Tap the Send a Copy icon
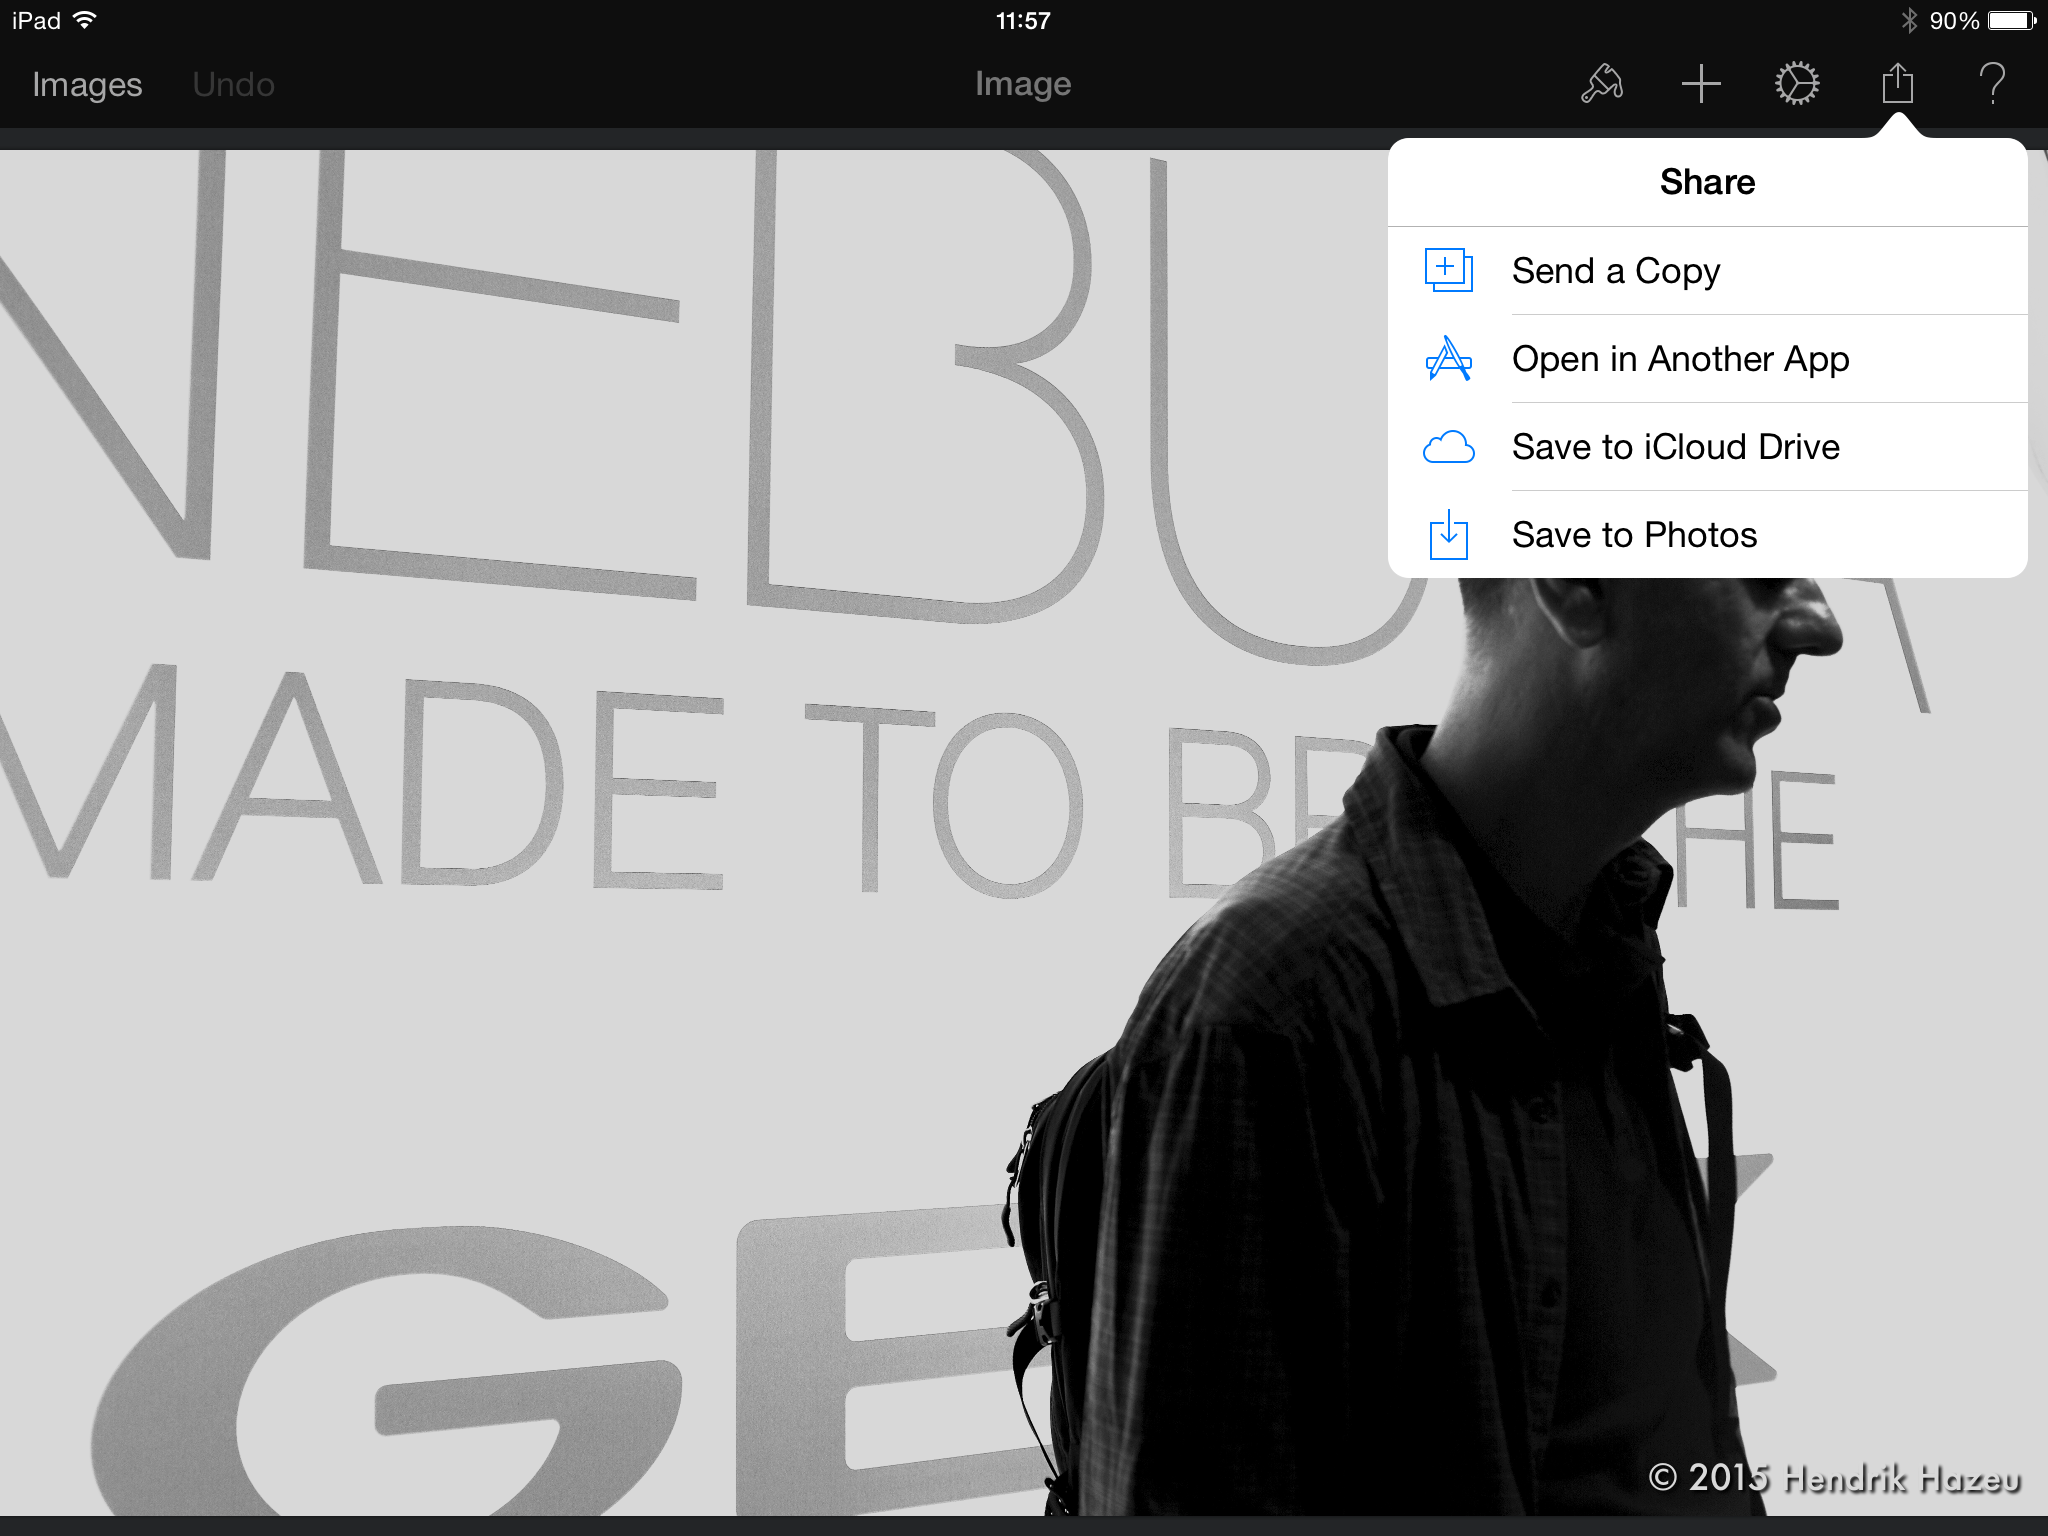The image size is (2048, 1536). tap(1448, 270)
